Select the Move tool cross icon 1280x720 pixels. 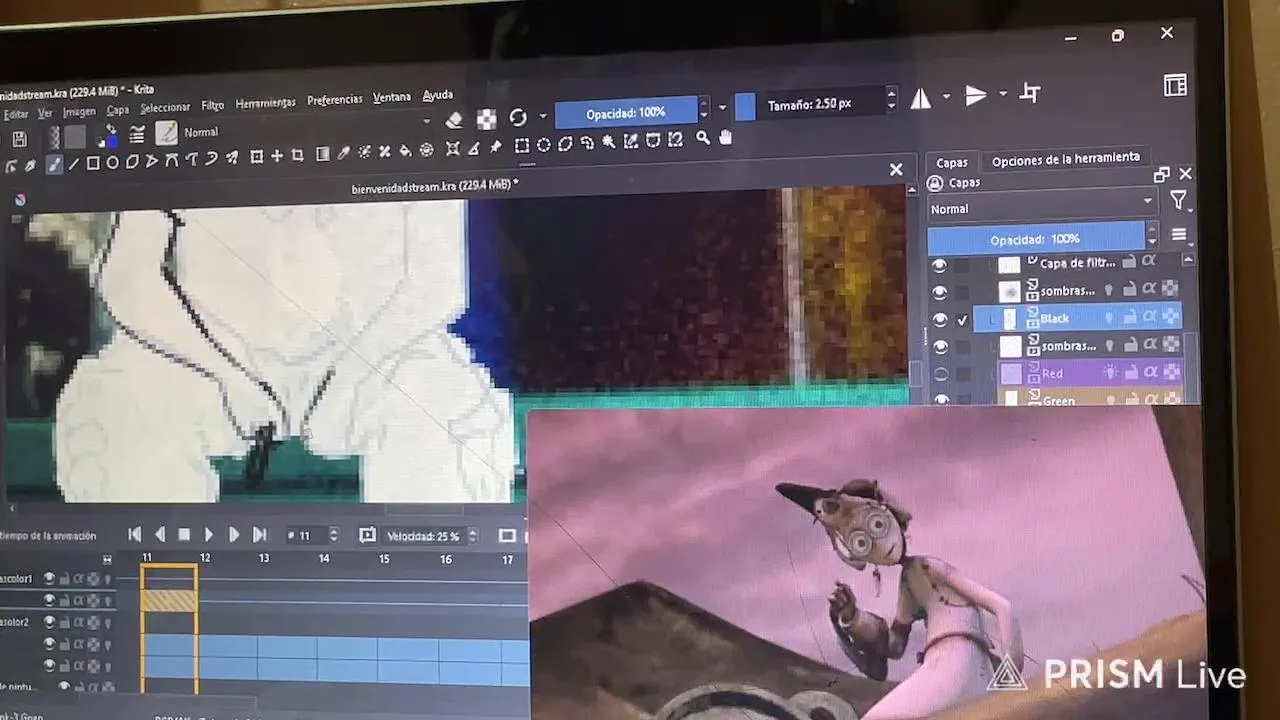tap(277, 157)
